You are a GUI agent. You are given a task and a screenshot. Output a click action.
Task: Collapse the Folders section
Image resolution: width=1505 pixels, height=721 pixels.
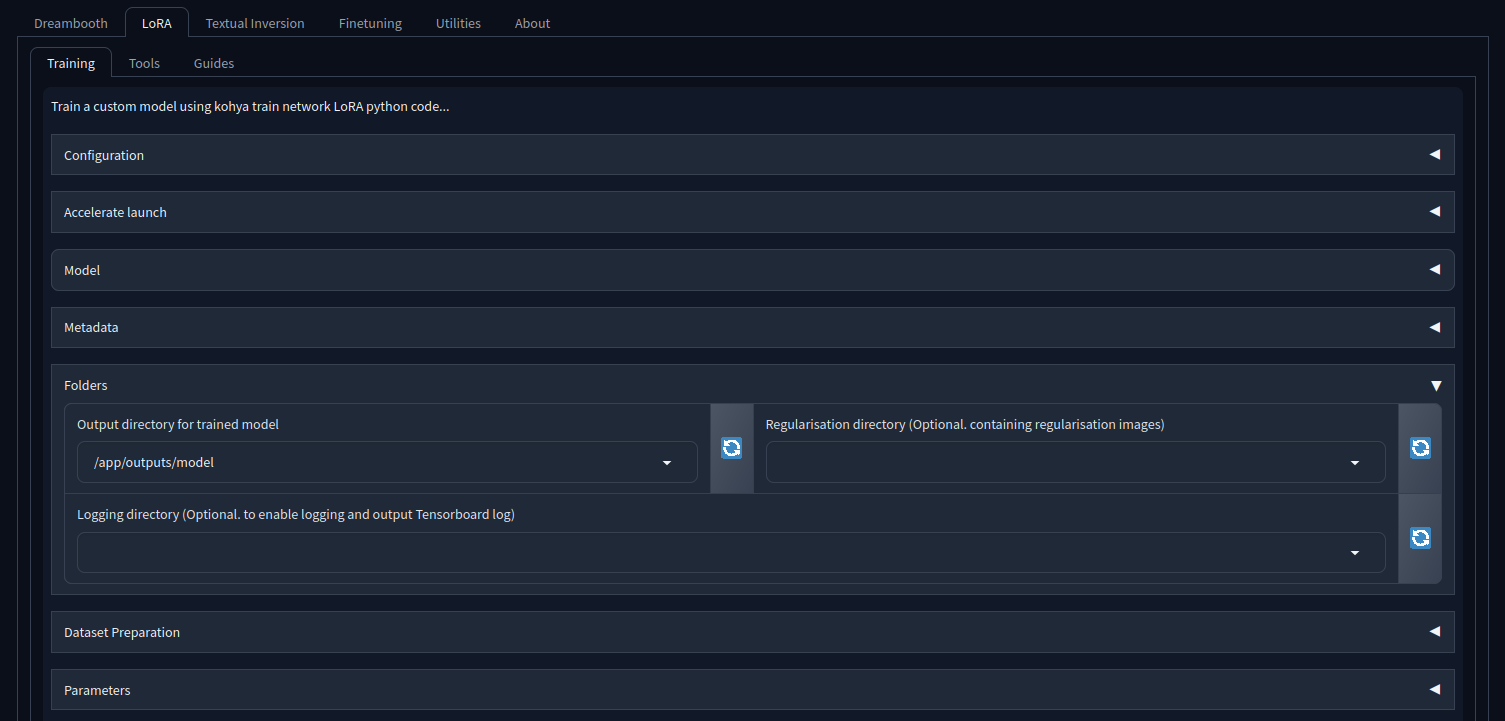pos(752,385)
